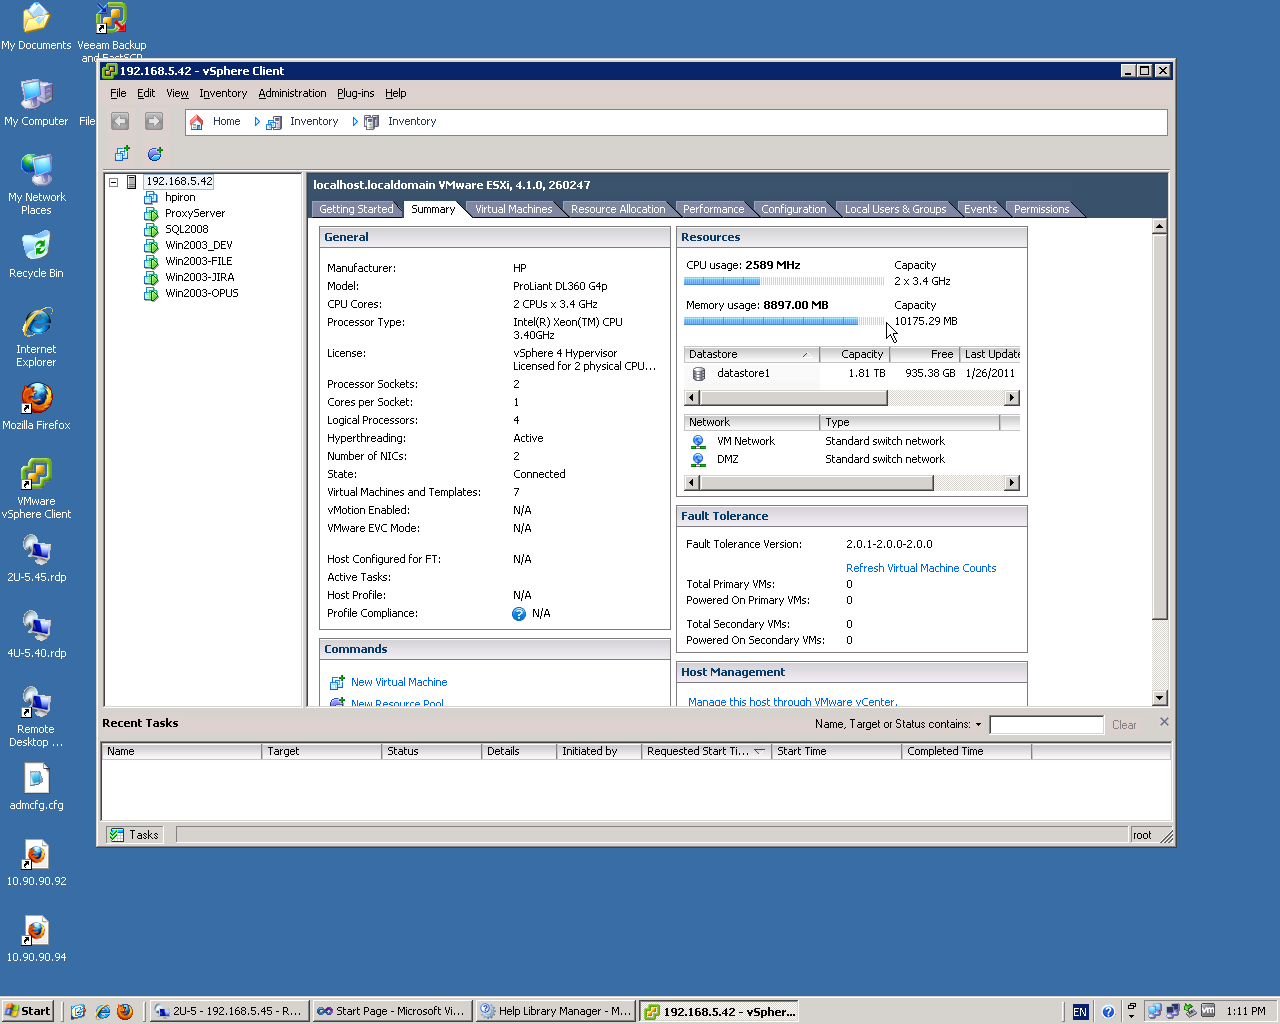The image size is (1280, 1024).
Task: Open the Edit menu
Action: [146, 94]
